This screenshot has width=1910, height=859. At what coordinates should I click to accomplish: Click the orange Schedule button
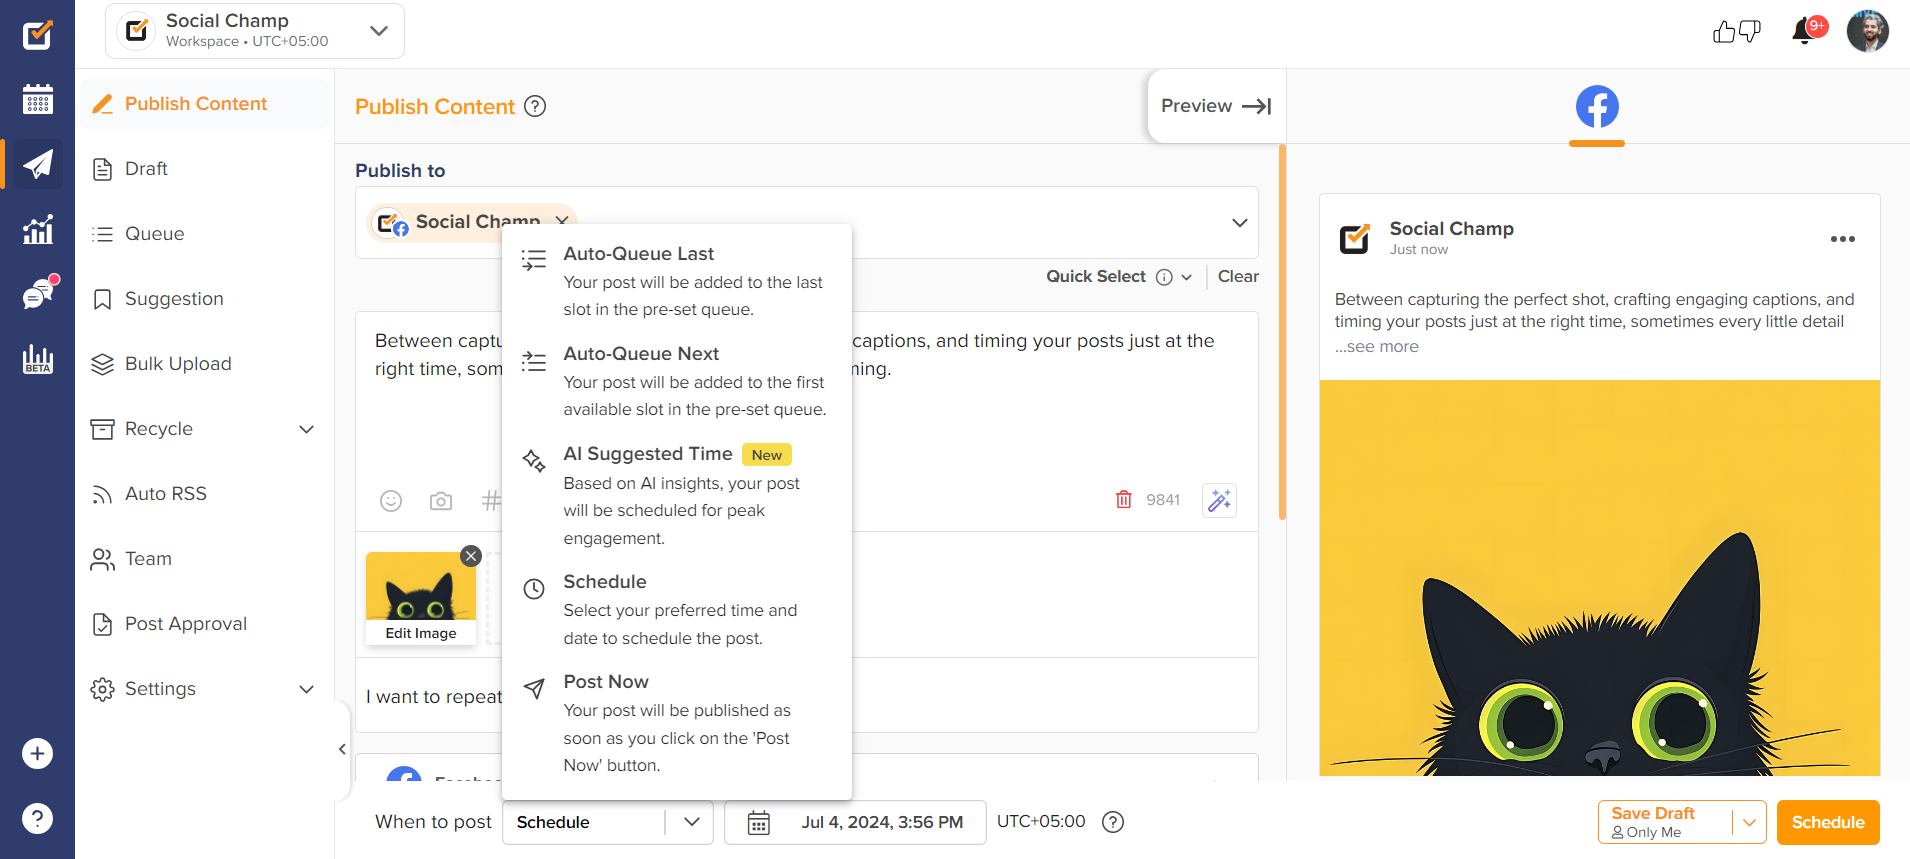pos(1827,822)
